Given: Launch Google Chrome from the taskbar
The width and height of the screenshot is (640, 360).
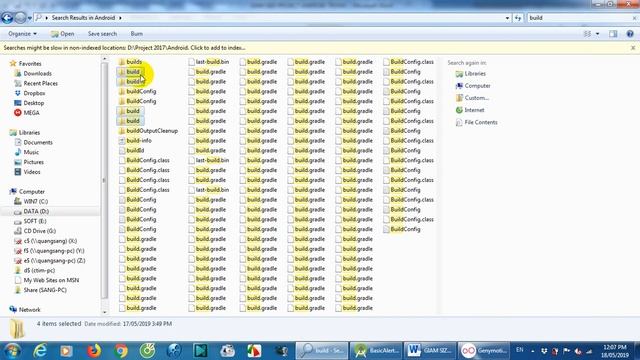Looking at the screenshot, I should 120,351.
